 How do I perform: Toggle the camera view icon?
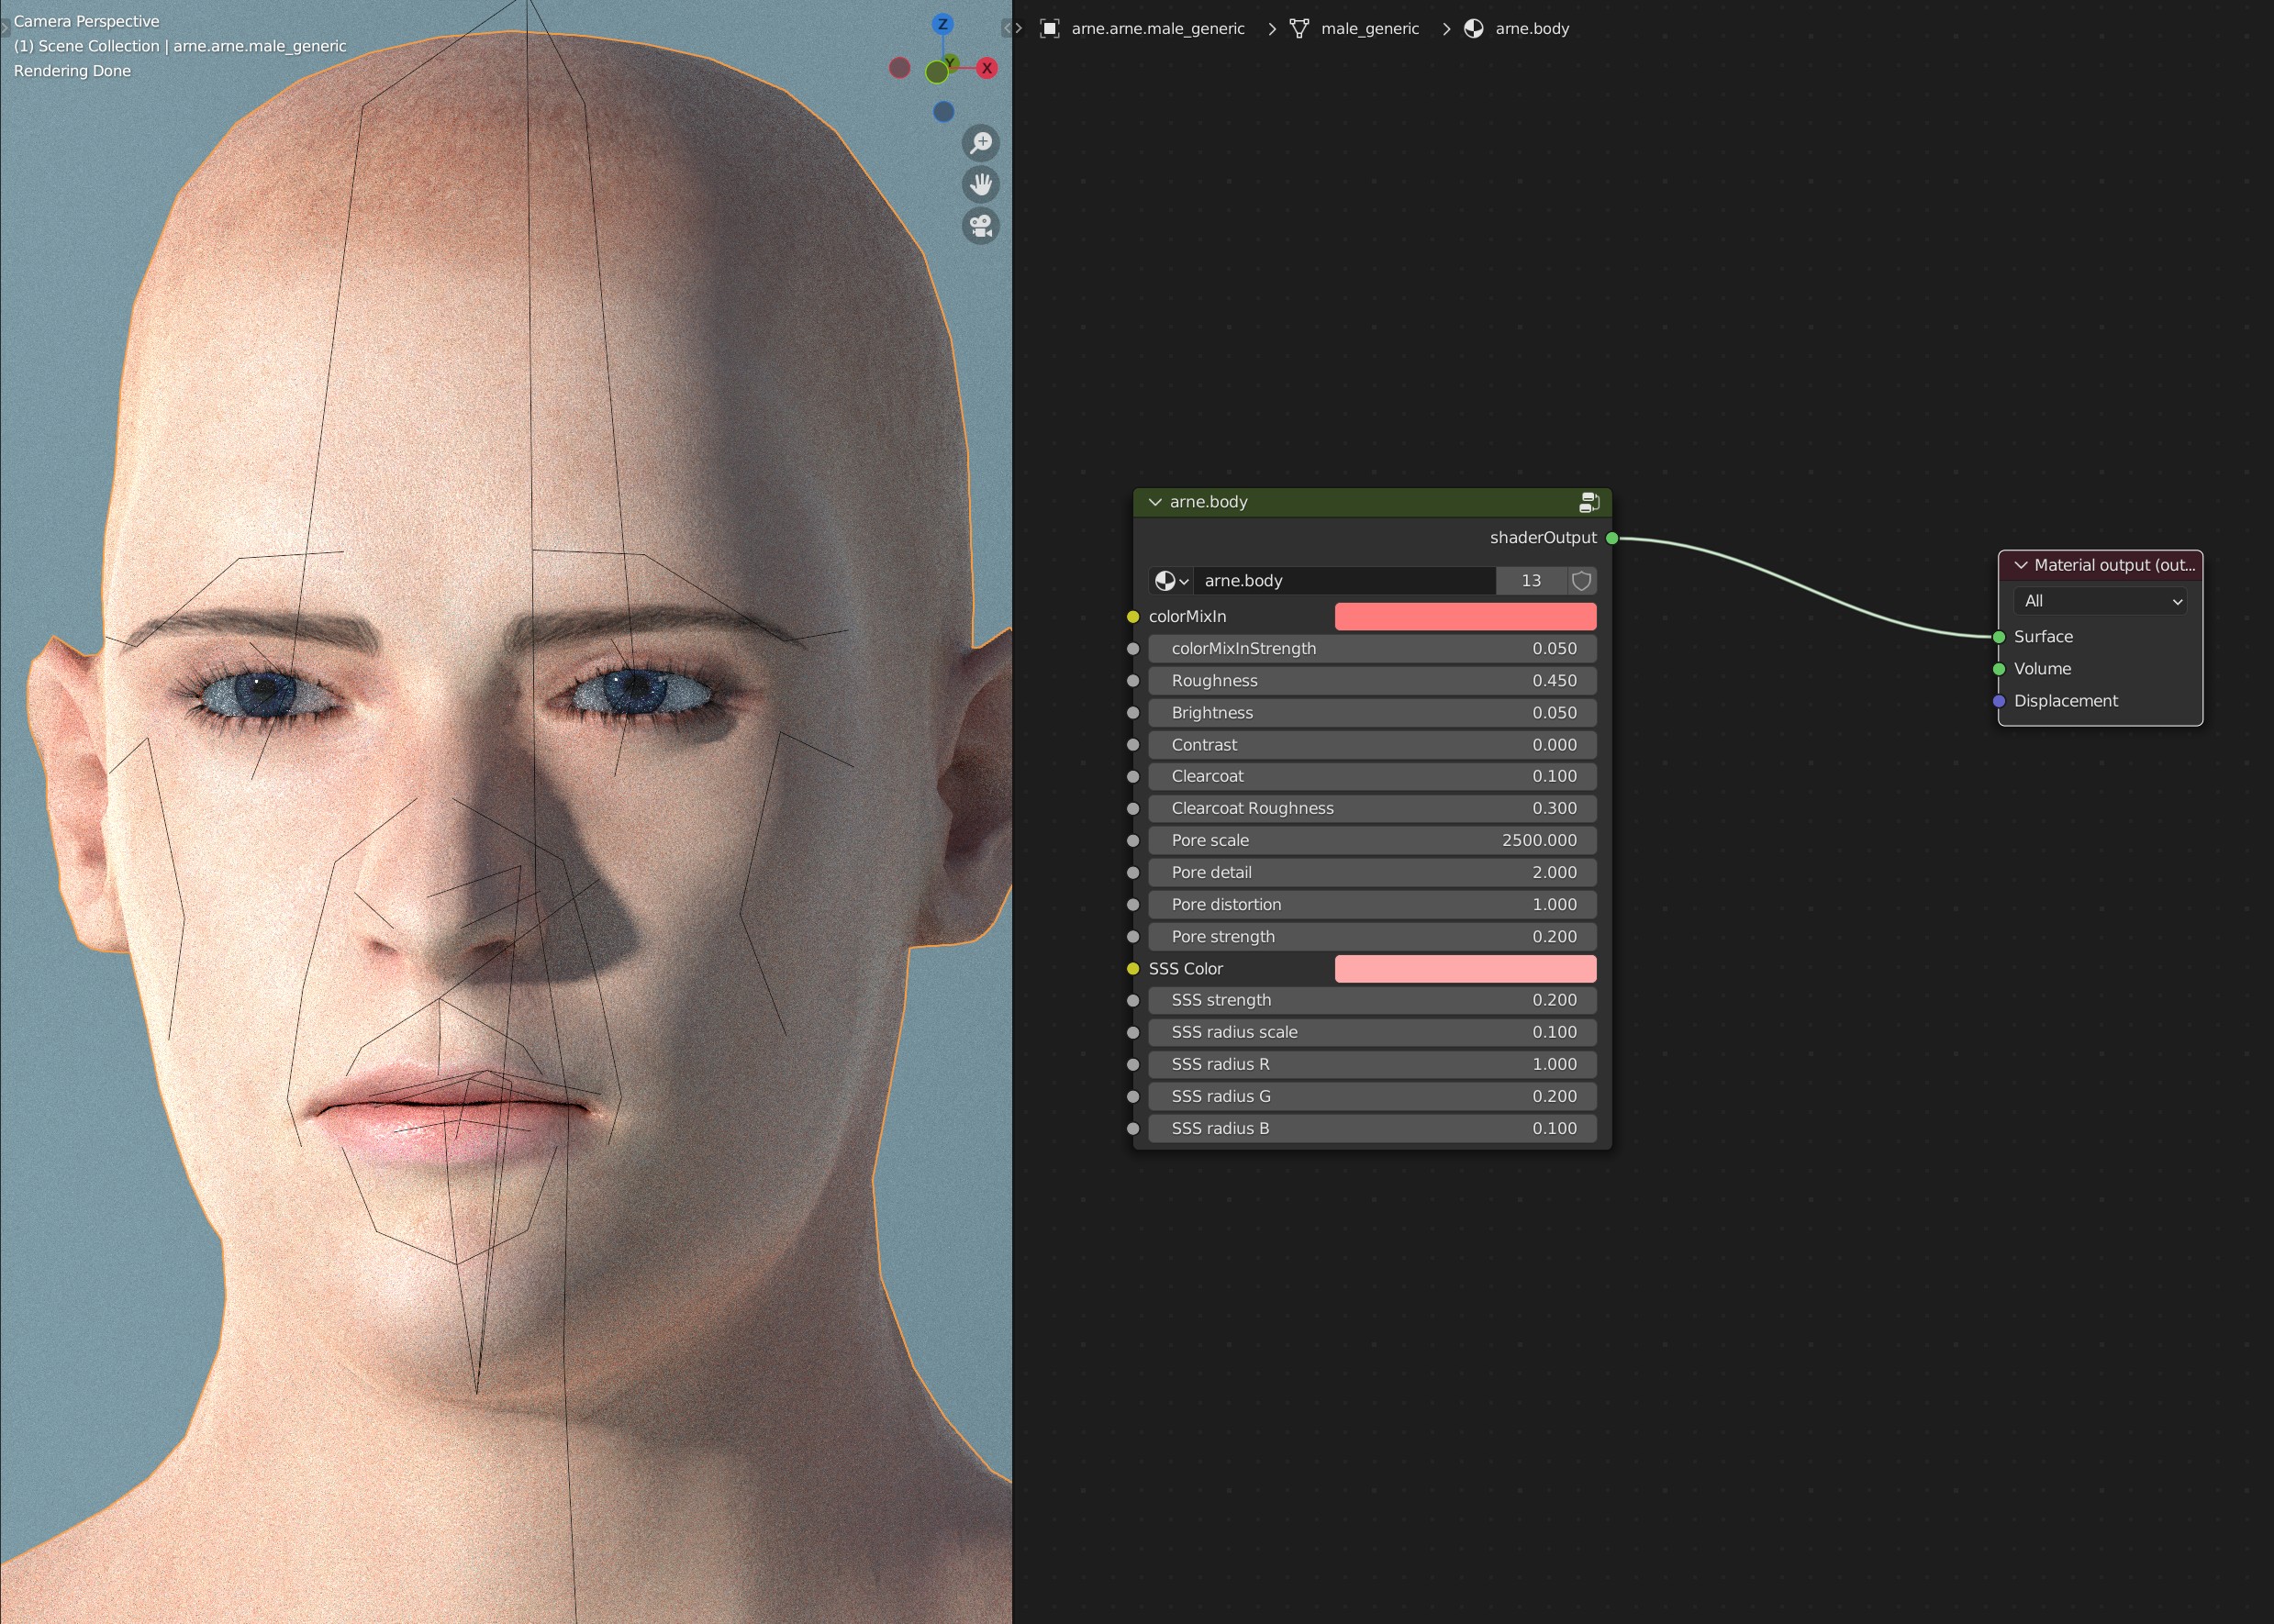[981, 226]
